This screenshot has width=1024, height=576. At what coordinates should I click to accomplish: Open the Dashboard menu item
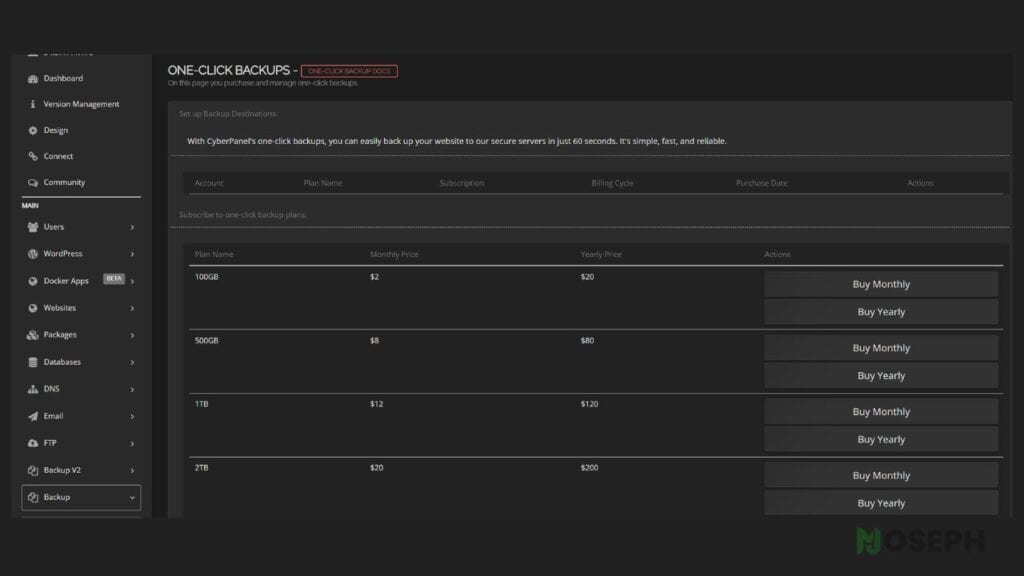pyautogui.click(x=63, y=78)
